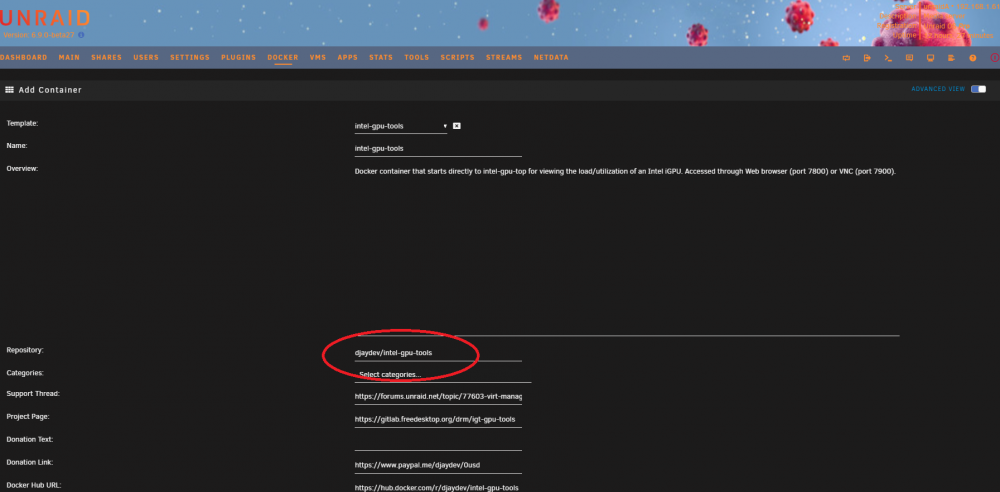1000x492 pixels.
Task: Click the empty Donation Text field
Action: 438,443
